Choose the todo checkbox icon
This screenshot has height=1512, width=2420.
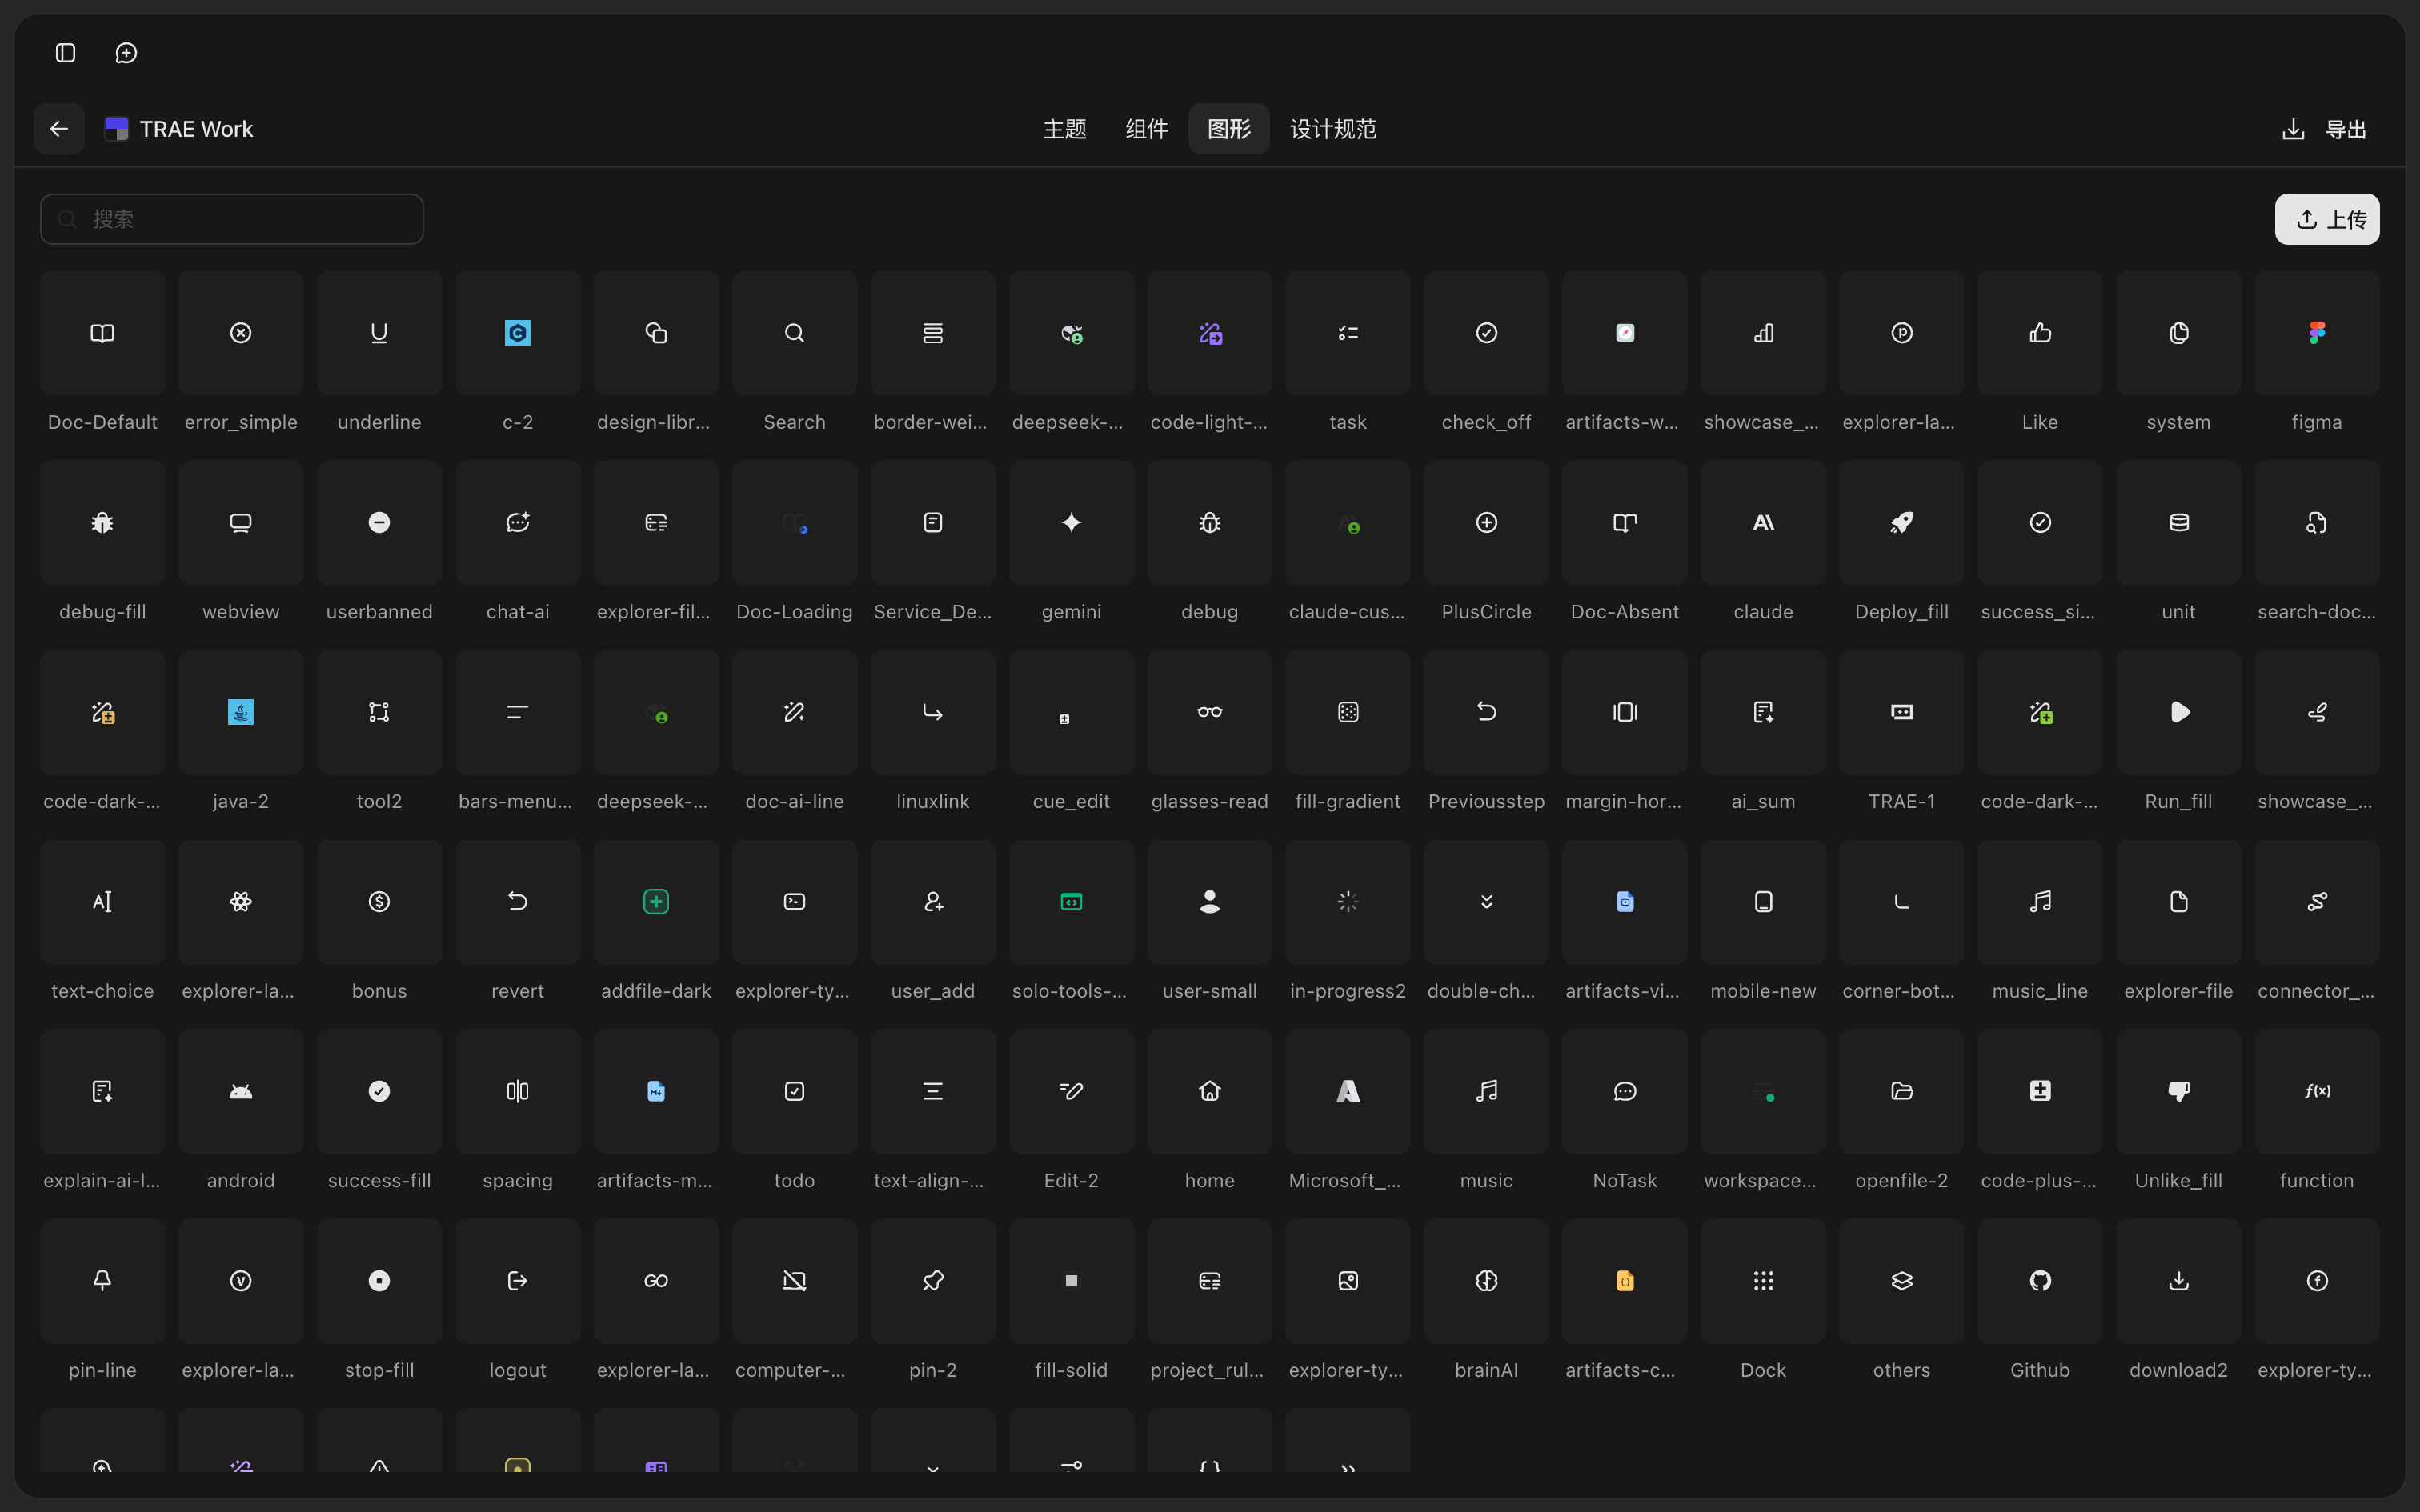click(x=795, y=1091)
